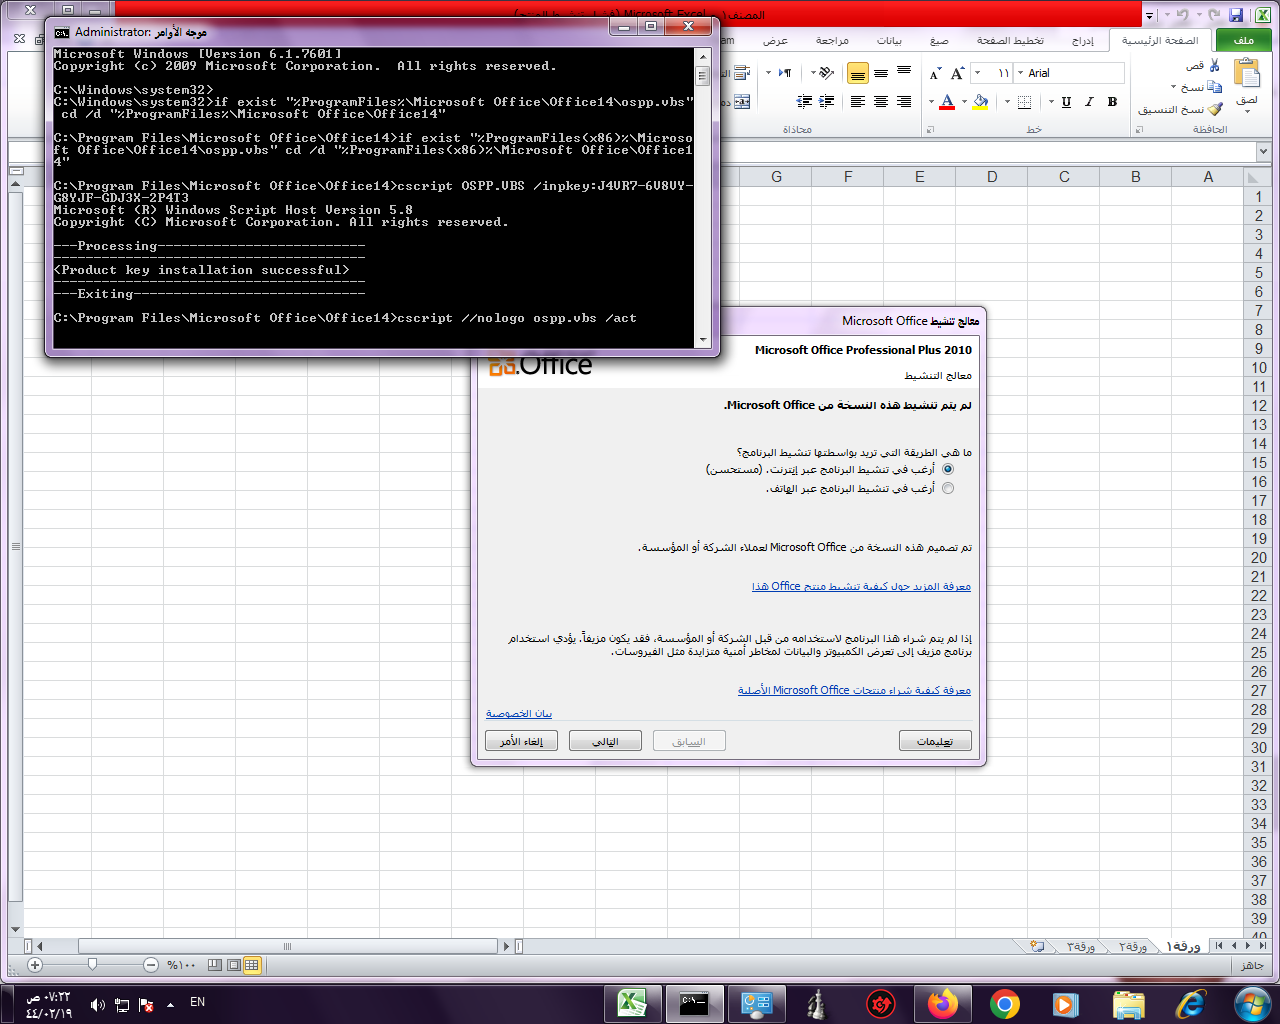
Task: Click تعليمات (Help) button in wizard
Action: pos(935,742)
